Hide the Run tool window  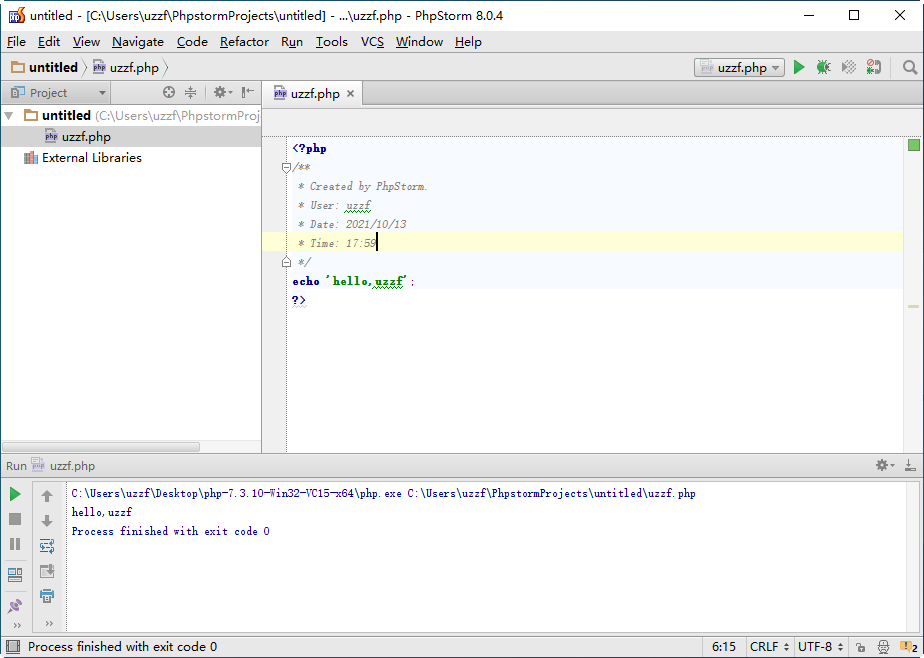(x=910, y=465)
